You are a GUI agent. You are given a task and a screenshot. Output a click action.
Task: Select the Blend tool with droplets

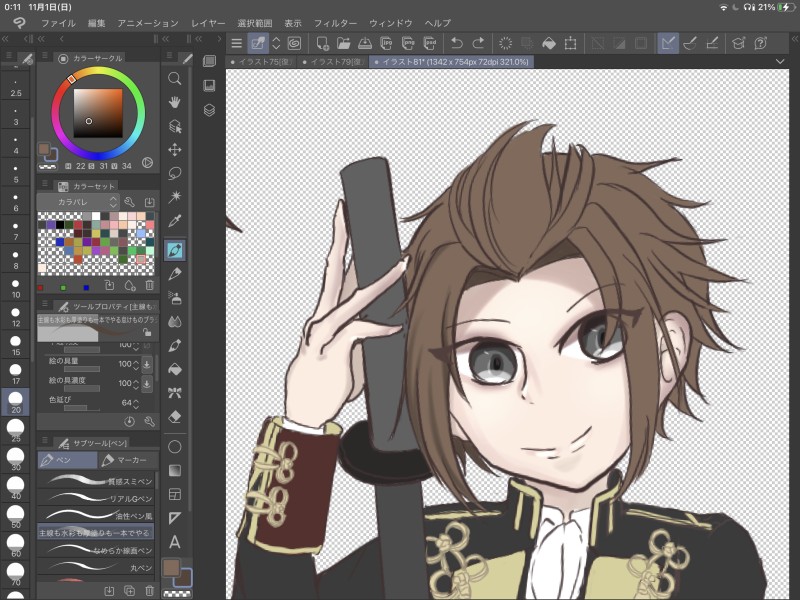pos(174,321)
